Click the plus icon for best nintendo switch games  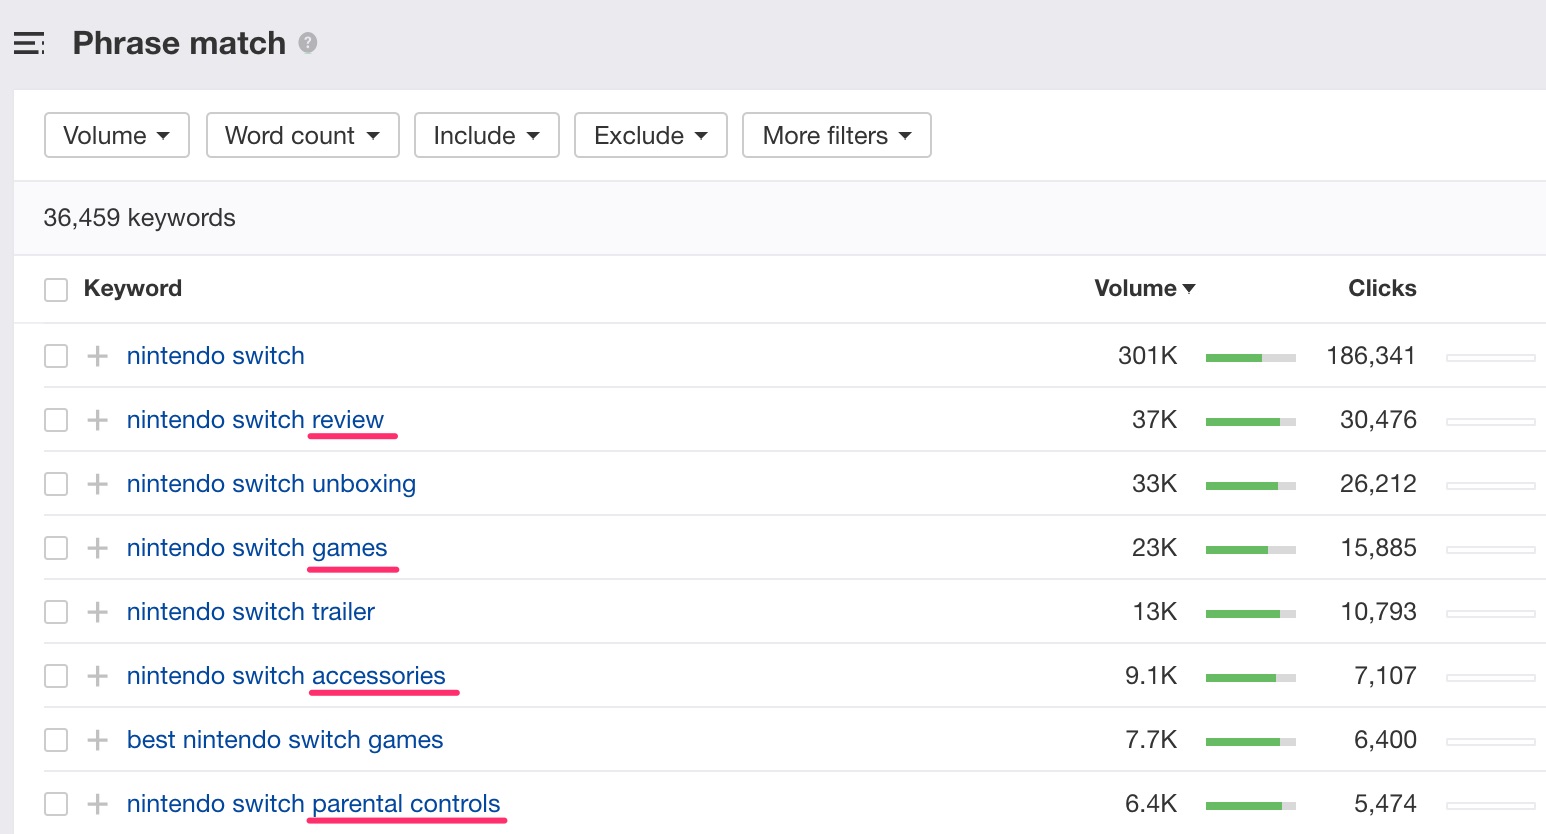coord(96,739)
